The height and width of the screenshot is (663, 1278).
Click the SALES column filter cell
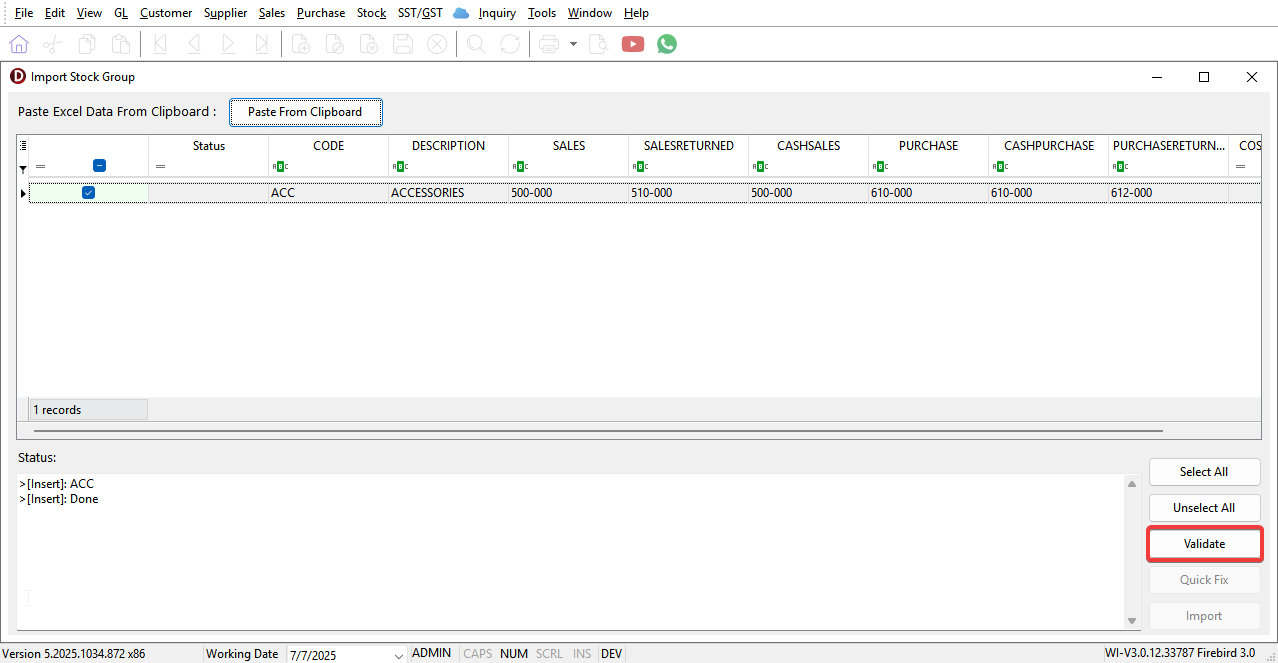click(x=568, y=166)
